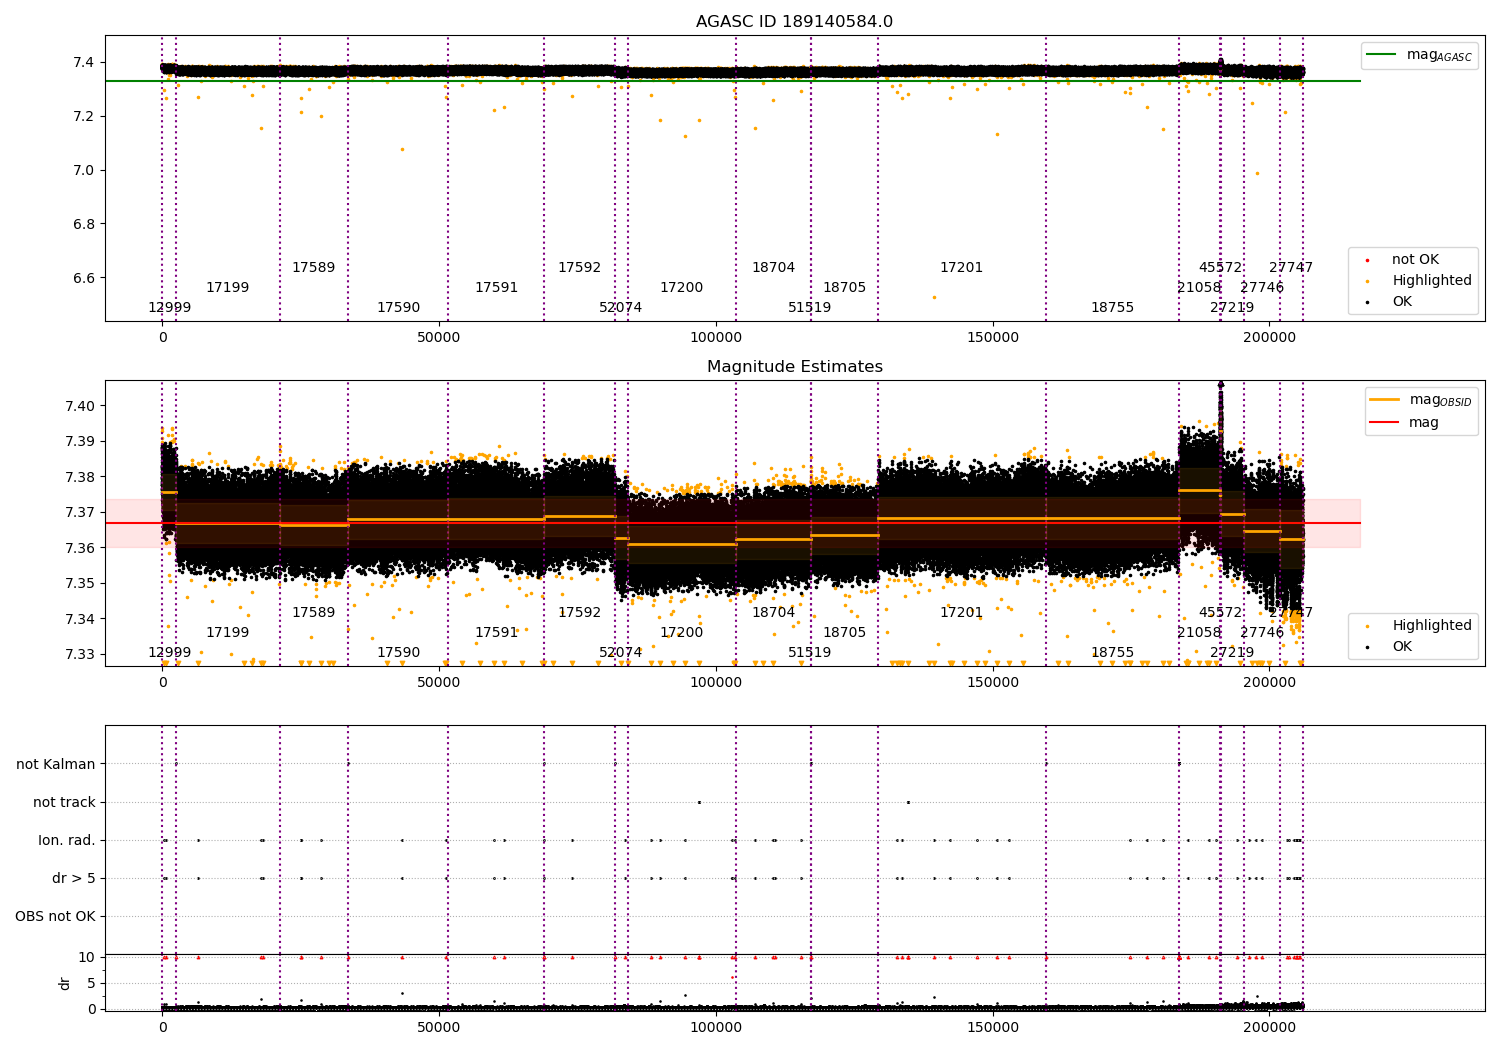Click OBSID label 18705 in the middle plot
The image size is (1500, 1050).
click(844, 633)
